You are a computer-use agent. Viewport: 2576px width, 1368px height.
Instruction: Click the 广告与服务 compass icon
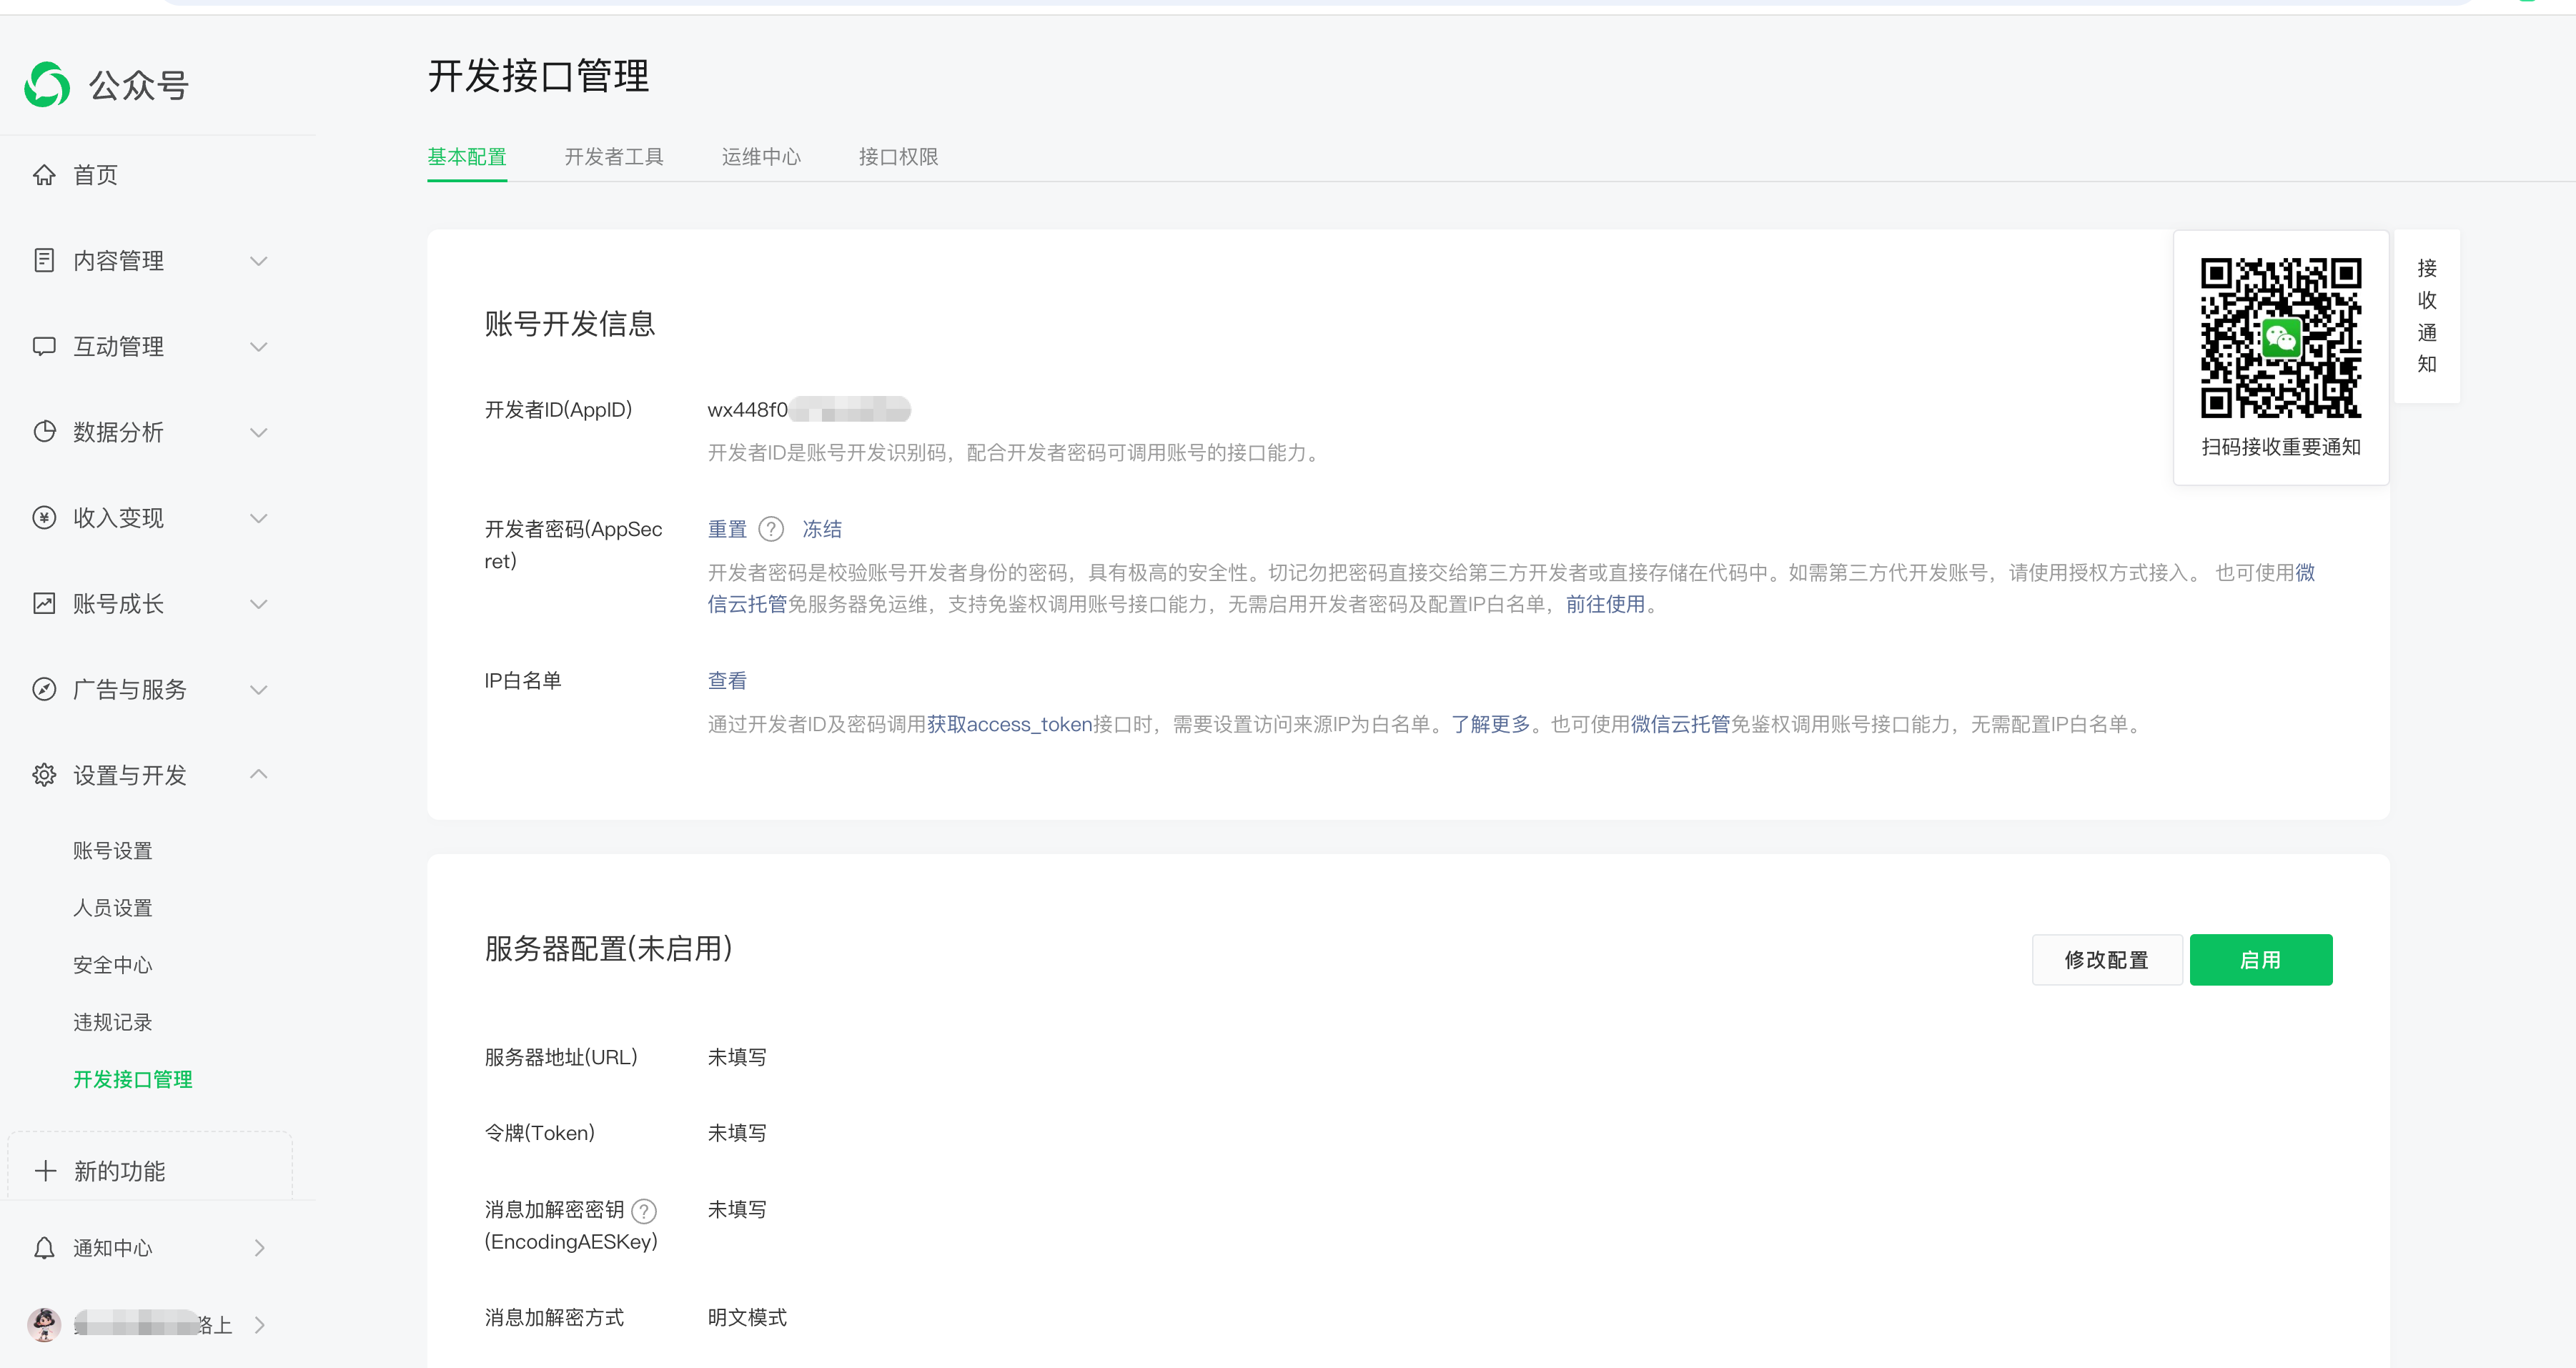pyautogui.click(x=44, y=689)
